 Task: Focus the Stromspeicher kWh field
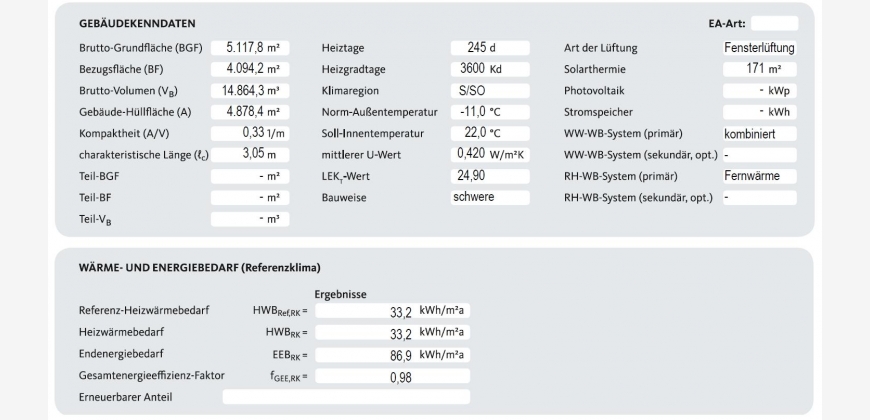click(759, 112)
